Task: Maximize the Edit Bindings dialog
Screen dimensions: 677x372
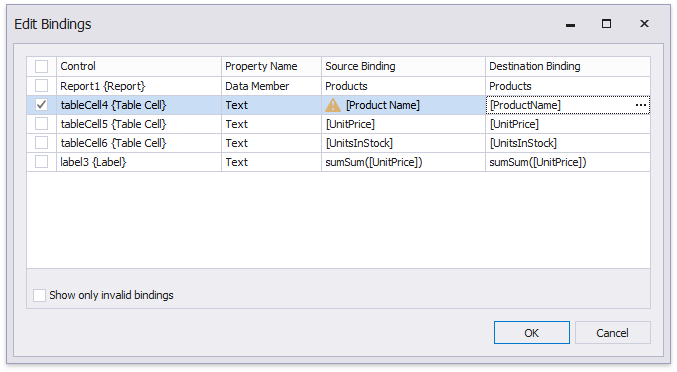Action: coord(606,24)
